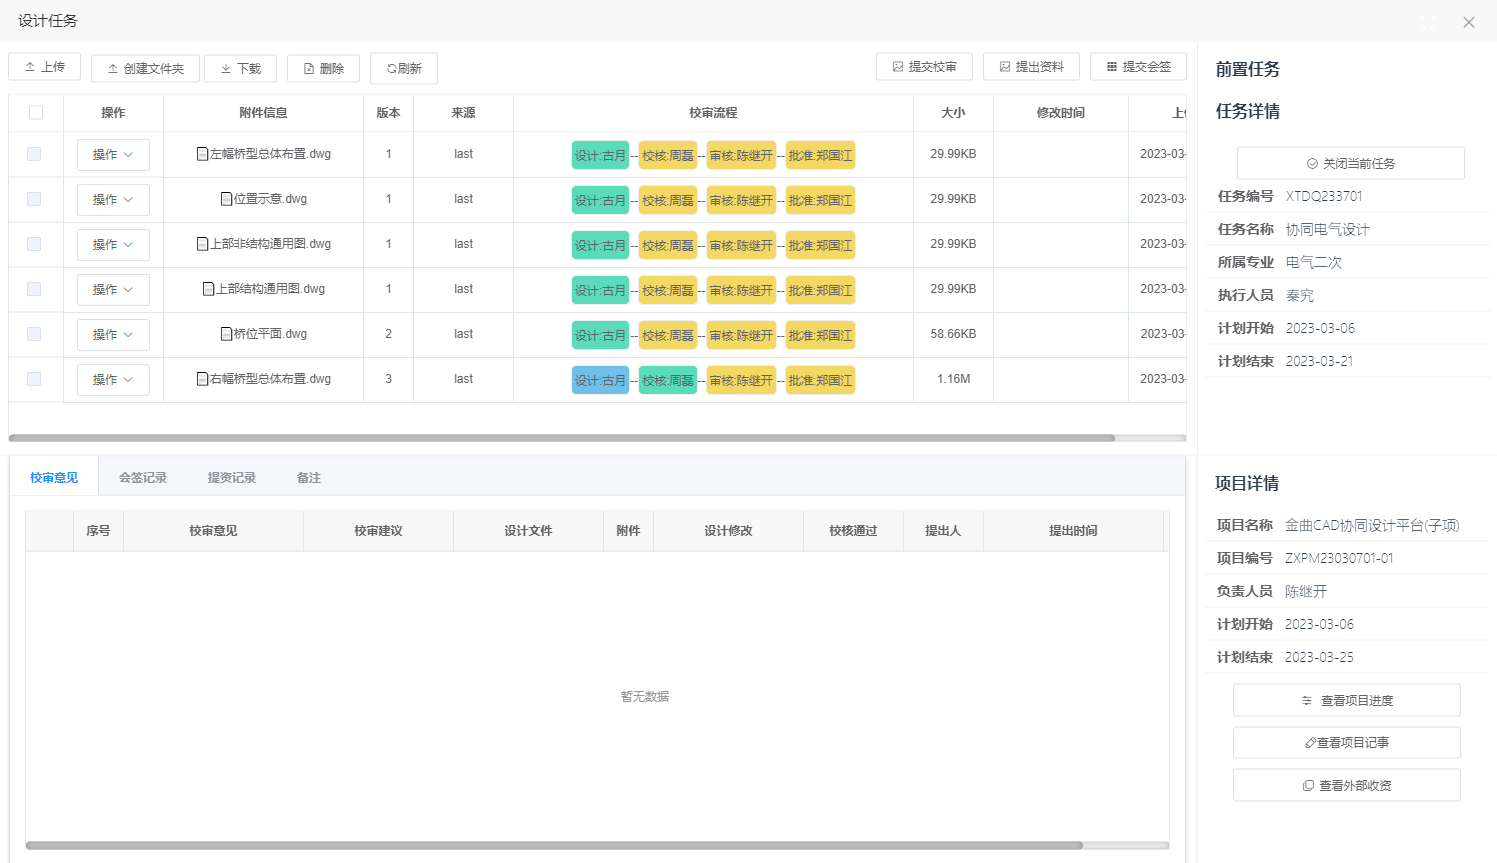Click the 查看项目进度 button

1346,701
